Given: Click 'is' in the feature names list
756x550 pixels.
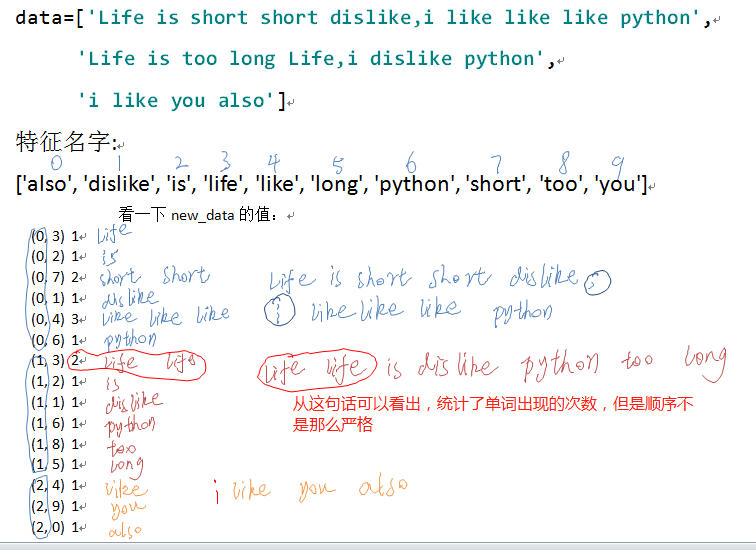Looking at the screenshot, I should point(179,184).
